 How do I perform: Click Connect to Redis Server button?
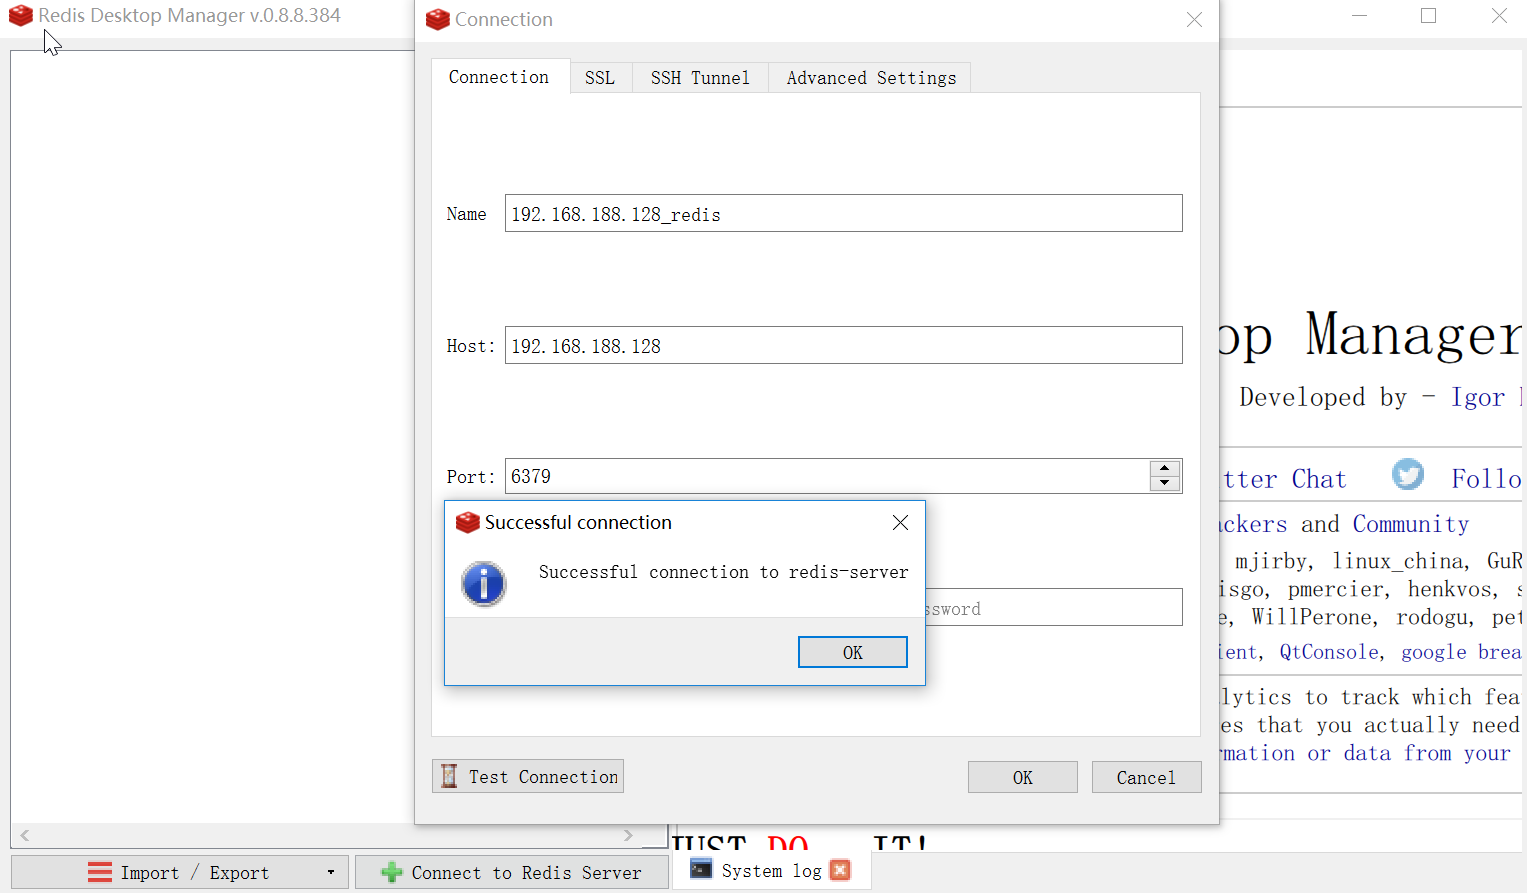point(512,872)
